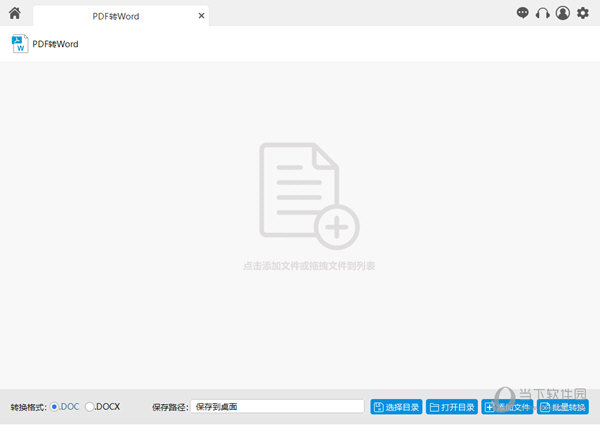Click the 打开目录 button
Screen dimensions: 600x425
(452, 407)
